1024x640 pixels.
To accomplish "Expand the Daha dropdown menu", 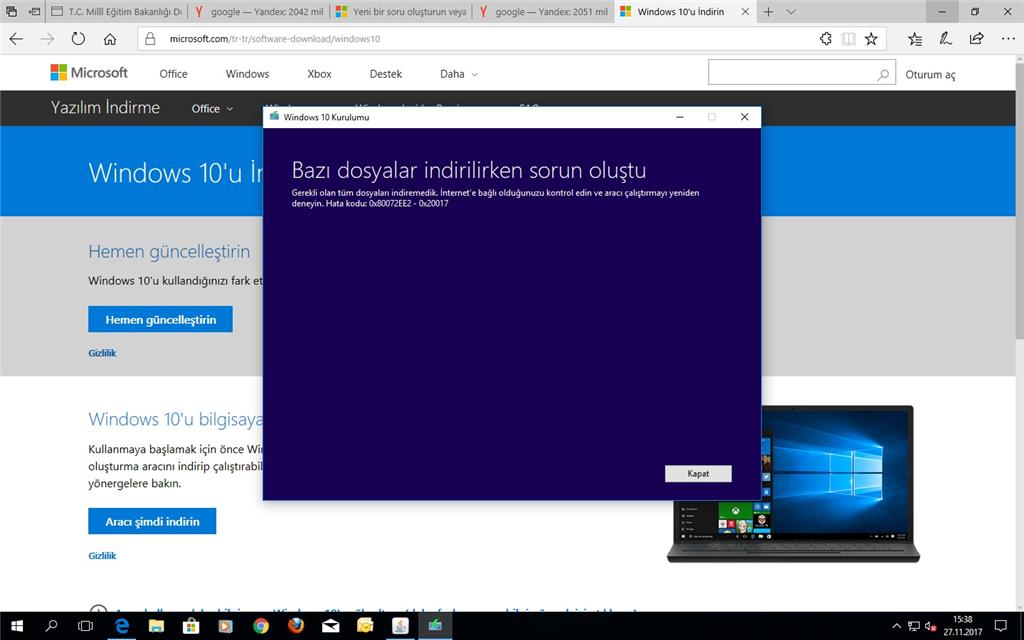I will pos(458,74).
